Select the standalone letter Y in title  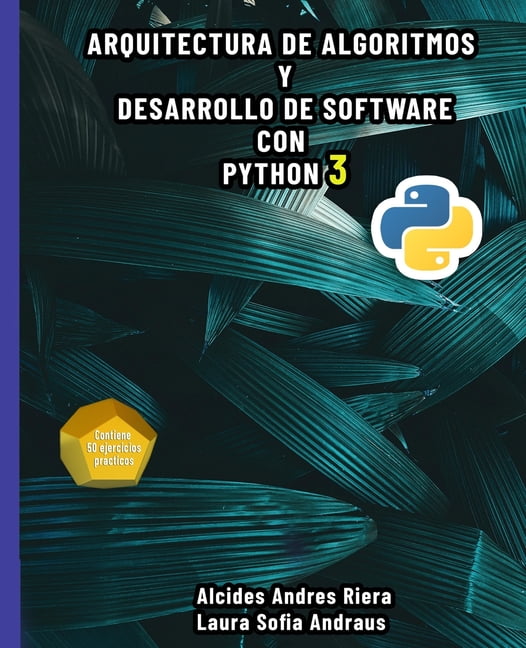285,77
